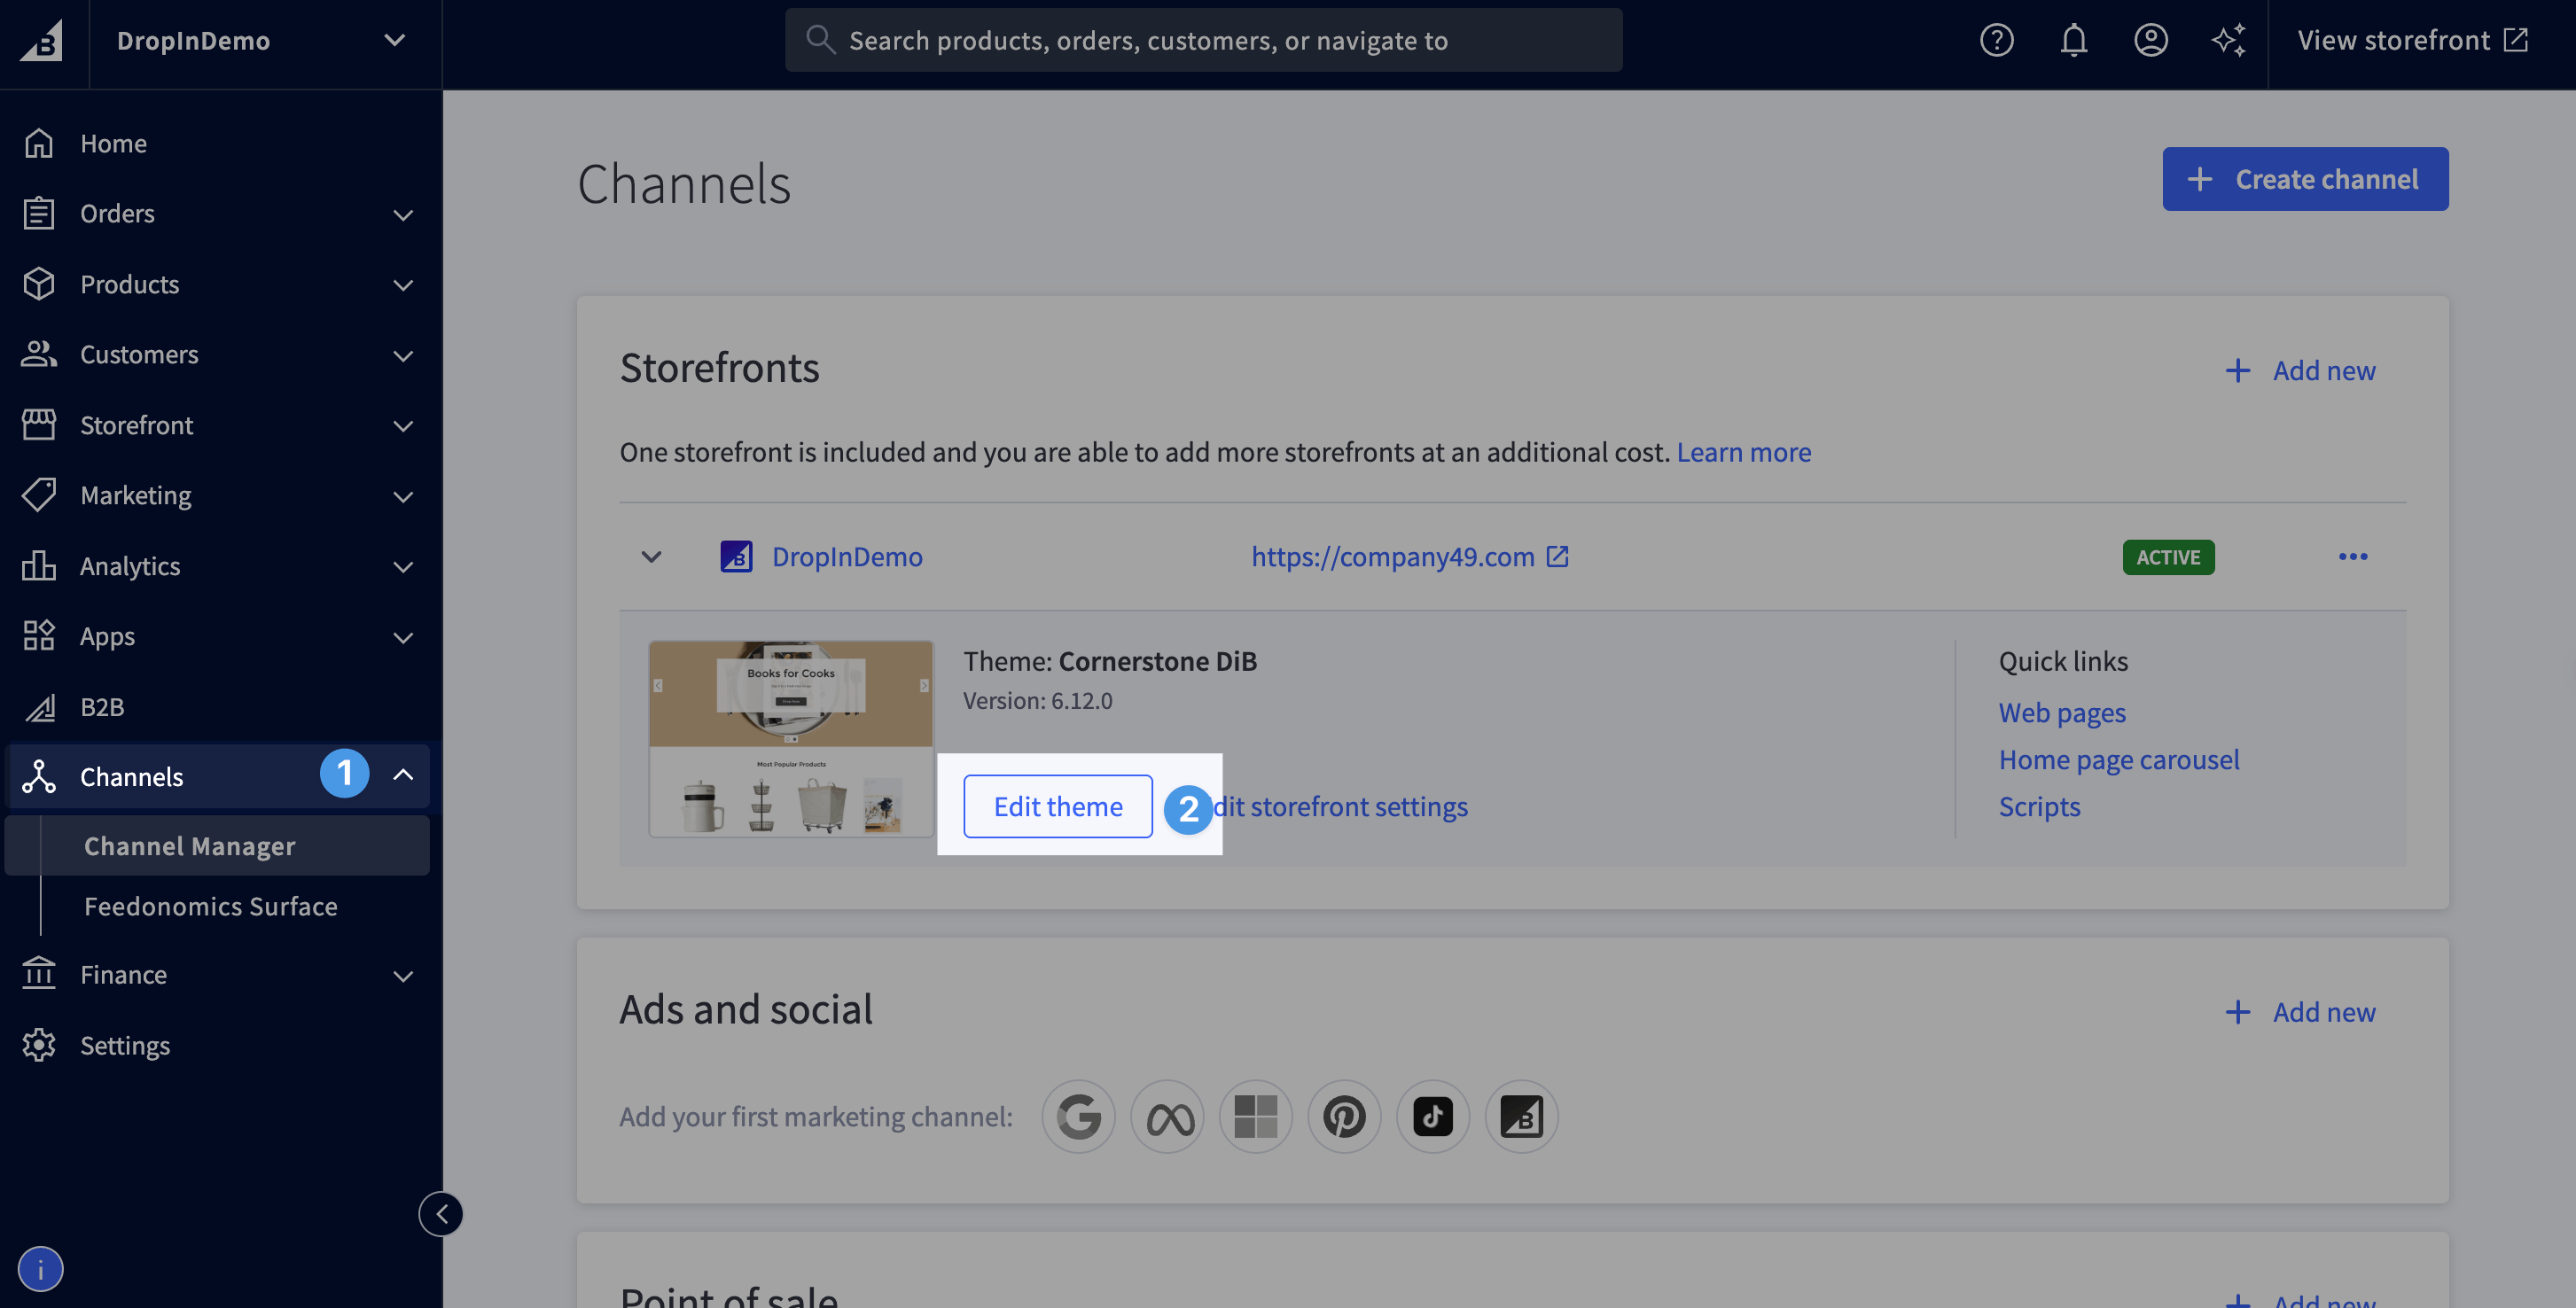Open the user account profile icon
2576x1308 pixels.
click(2150, 40)
